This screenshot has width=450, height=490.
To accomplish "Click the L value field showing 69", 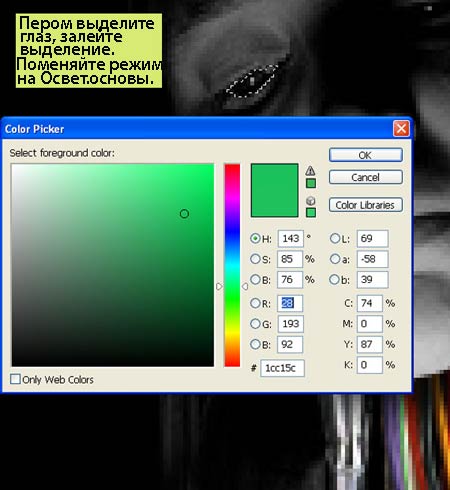I will pyautogui.click(x=372, y=238).
